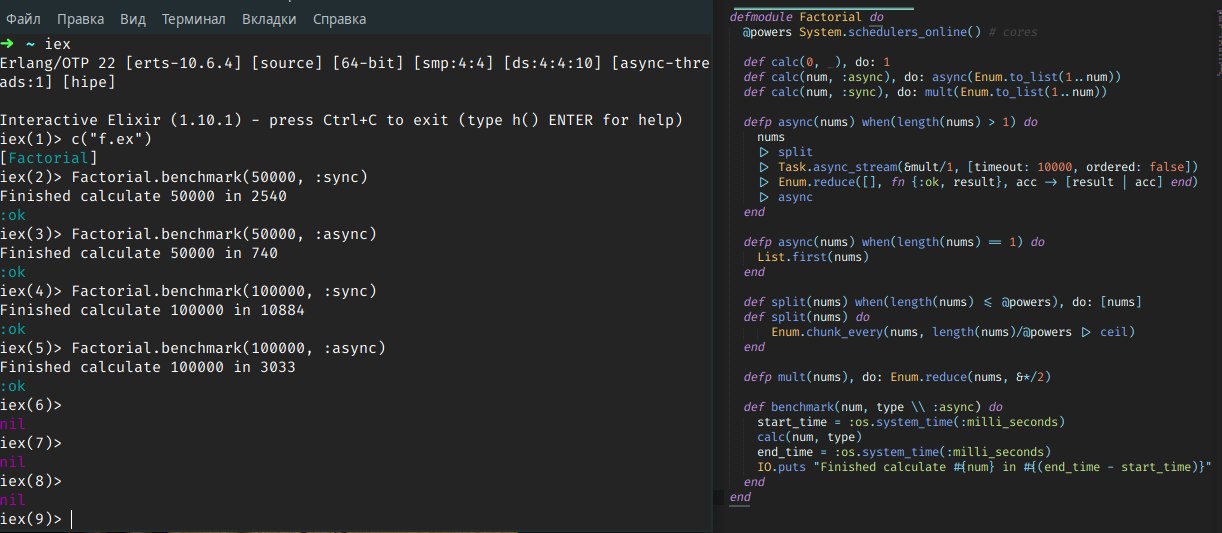Click 'Finished calculate 100000 in 3033' line
This screenshot has width=1222, height=533.
coord(148,367)
